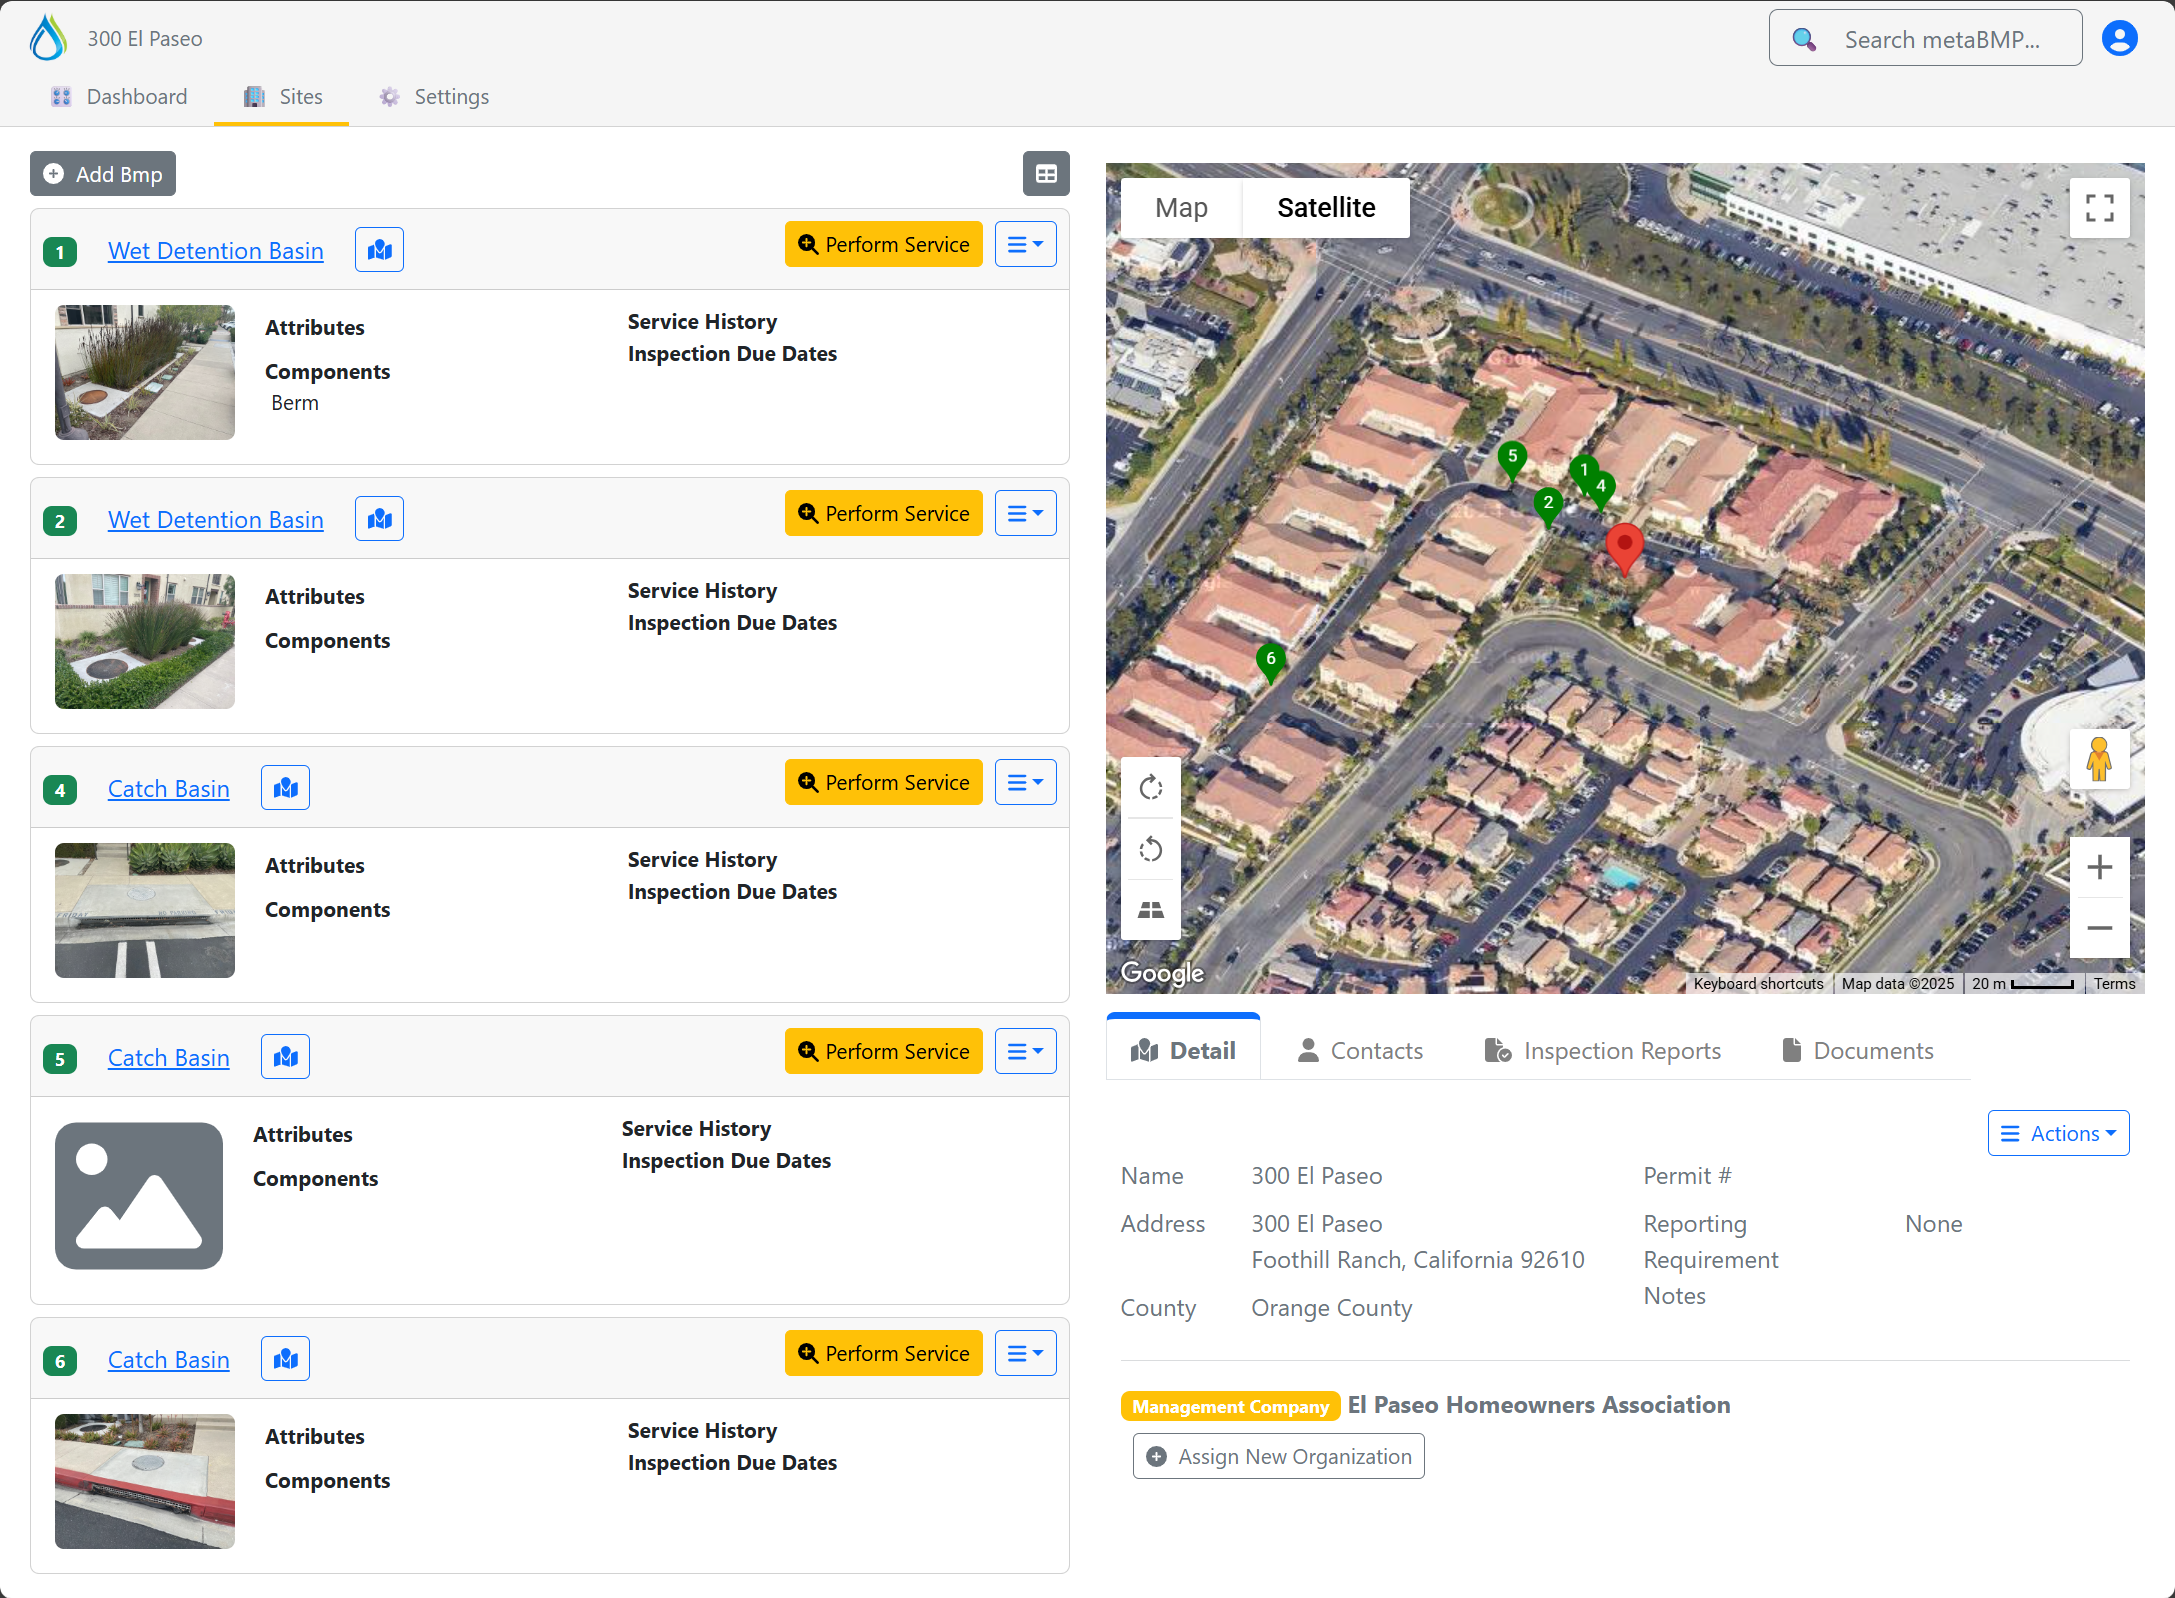Open the Documents tab
The height and width of the screenshot is (1598, 2175).
(1858, 1050)
